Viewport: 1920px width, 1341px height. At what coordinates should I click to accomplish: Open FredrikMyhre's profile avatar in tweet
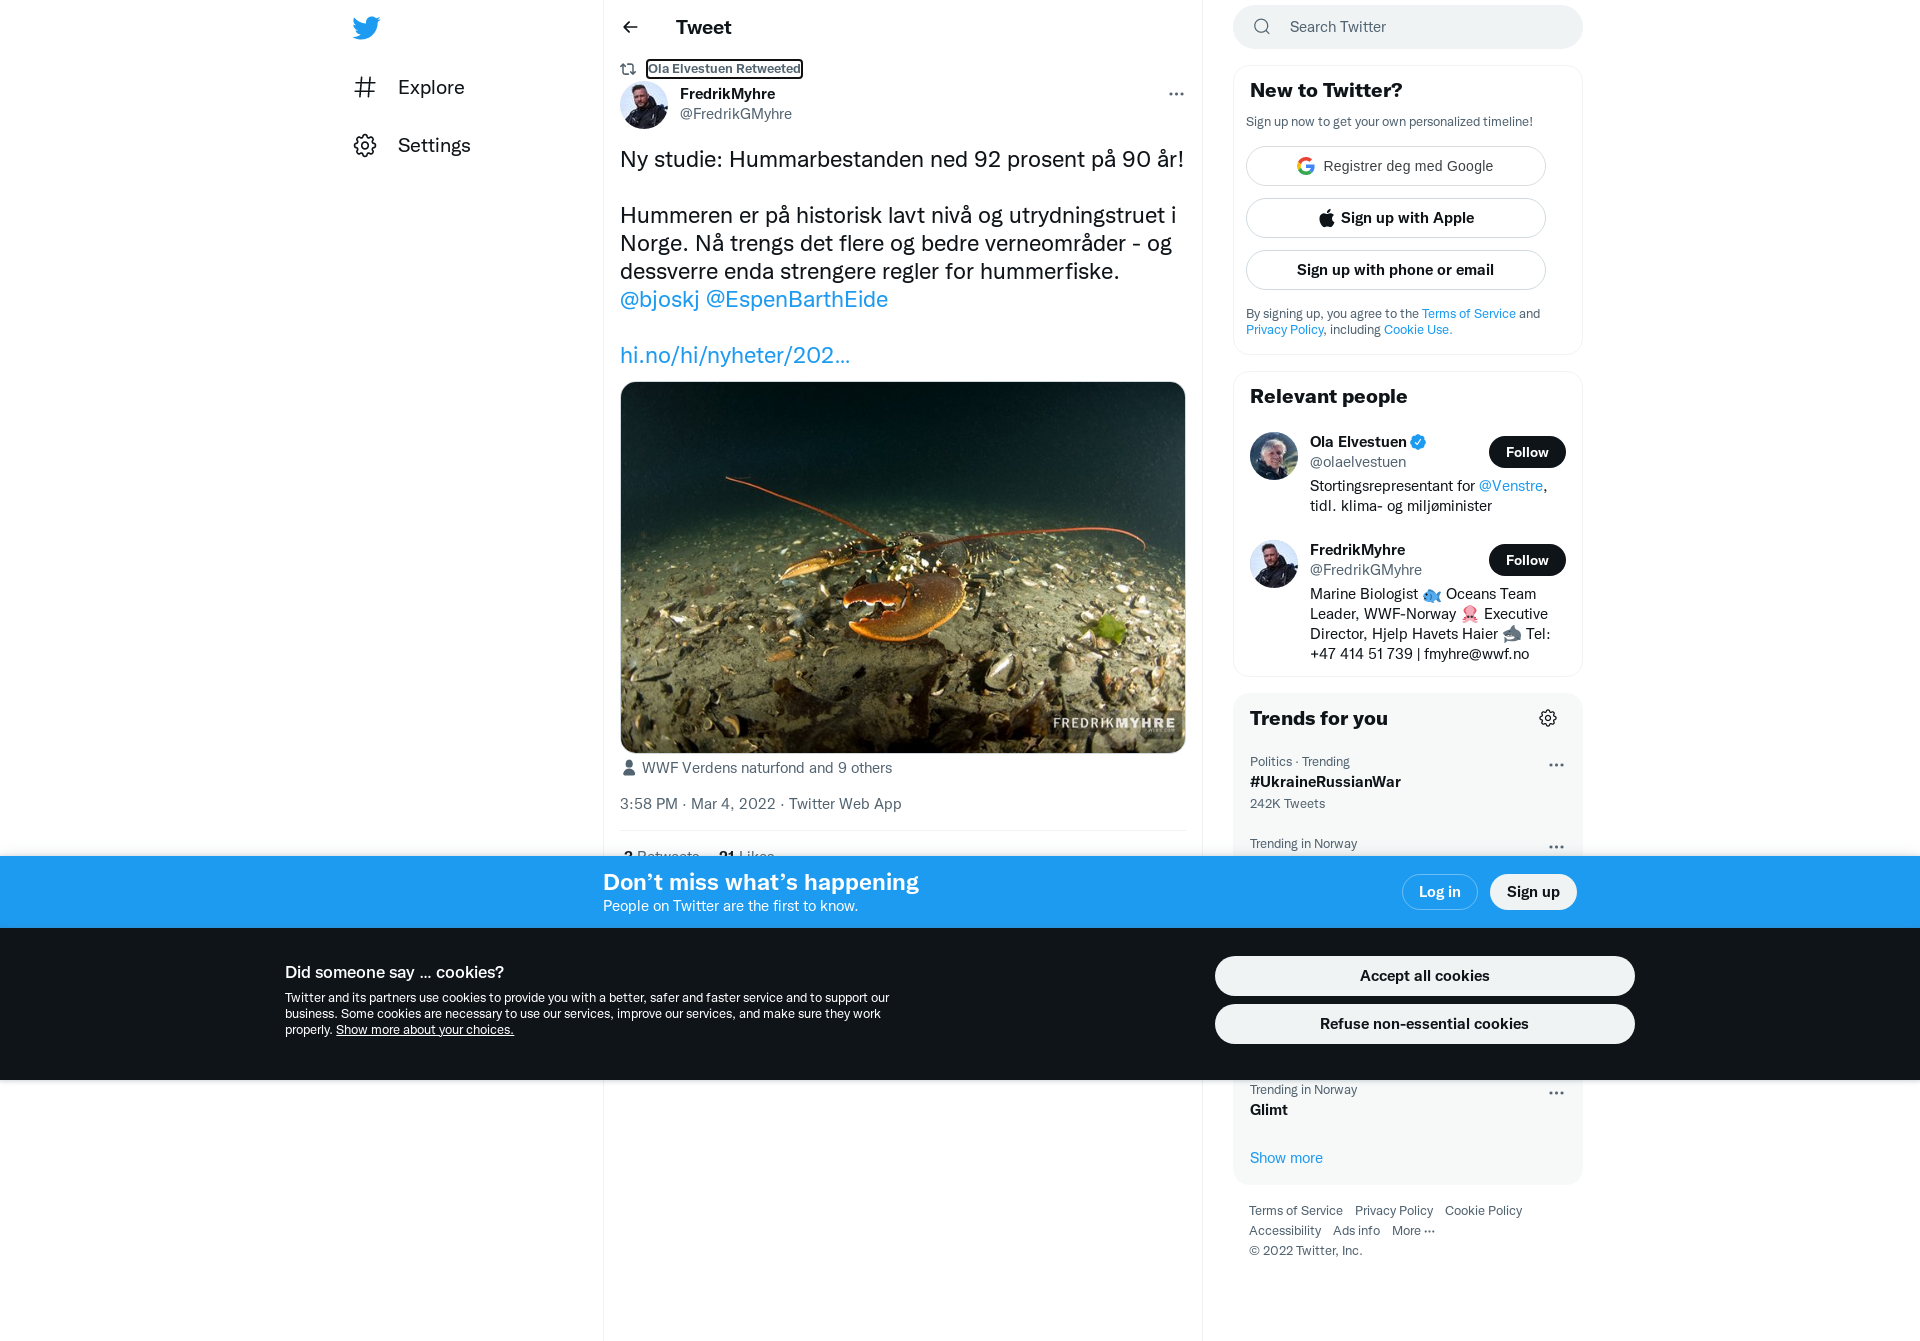644,104
